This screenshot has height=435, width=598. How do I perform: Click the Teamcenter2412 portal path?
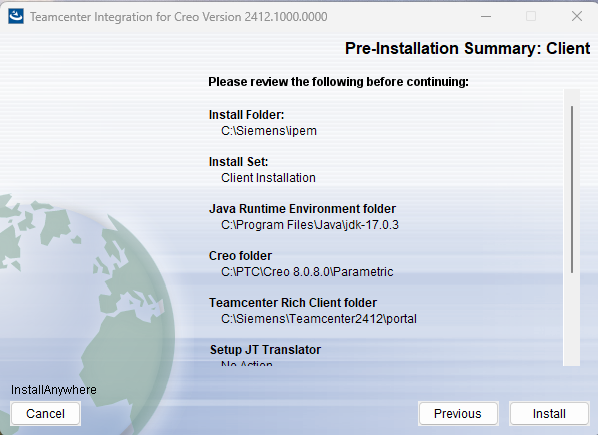[x=319, y=318]
